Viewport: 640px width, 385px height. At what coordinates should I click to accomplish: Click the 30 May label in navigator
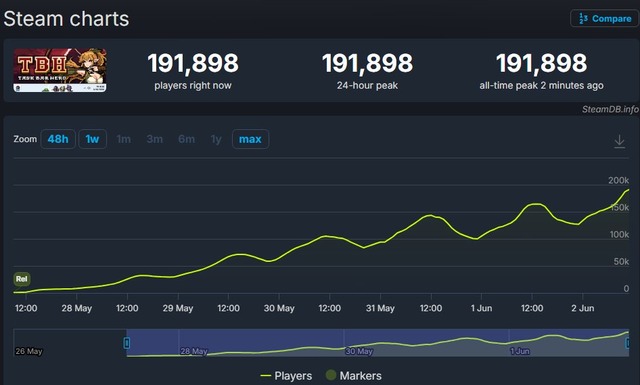coord(359,351)
